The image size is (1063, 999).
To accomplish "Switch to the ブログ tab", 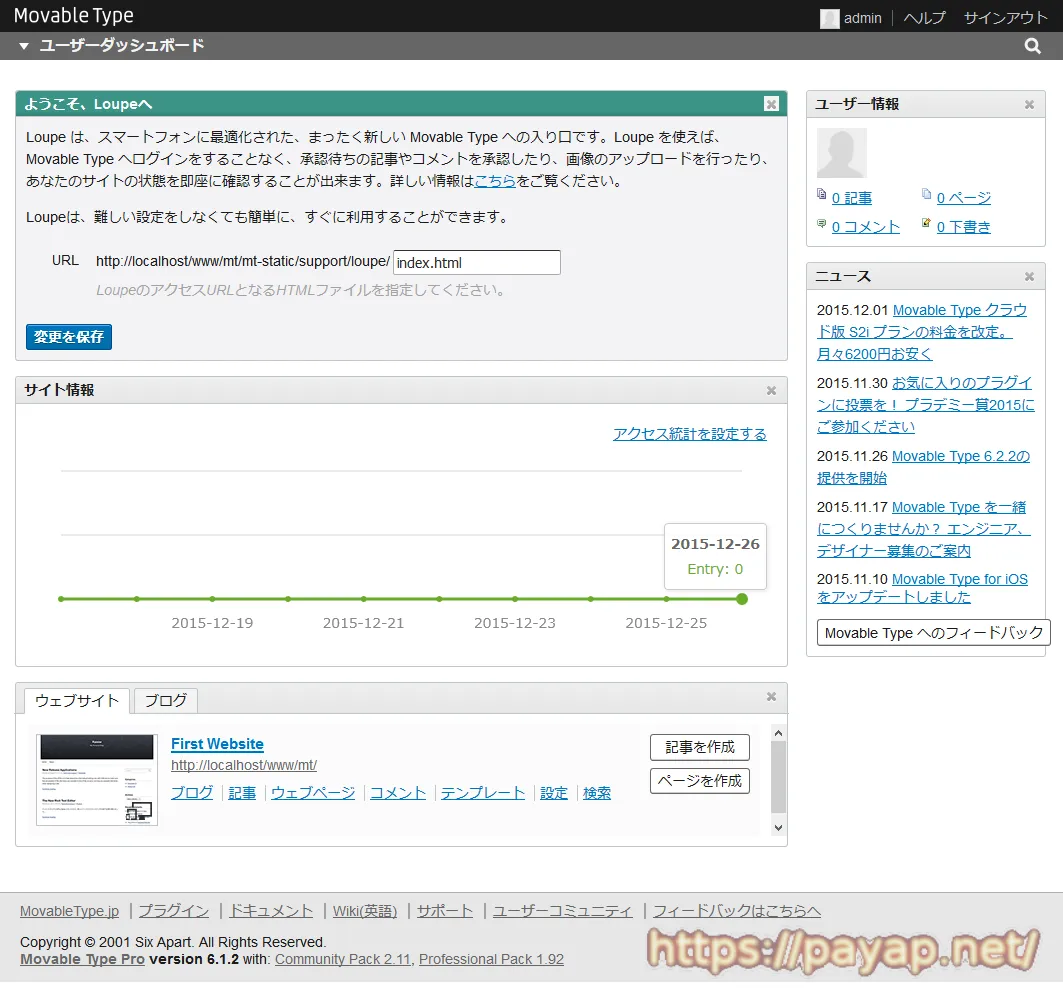I will point(165,701).
